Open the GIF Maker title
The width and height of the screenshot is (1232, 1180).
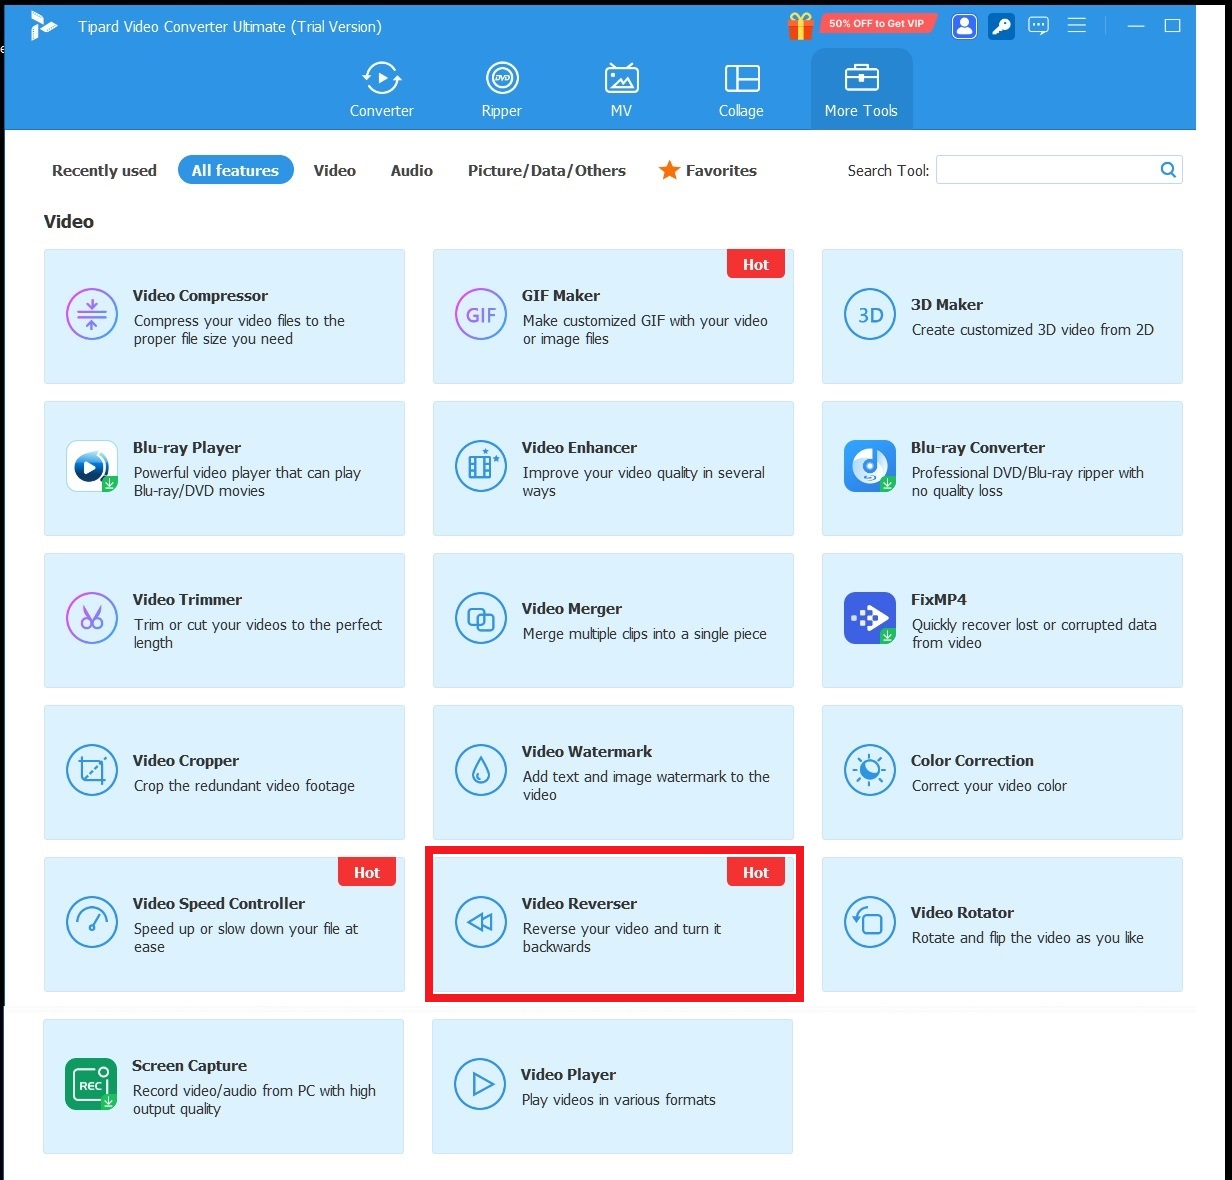(561, 296)
